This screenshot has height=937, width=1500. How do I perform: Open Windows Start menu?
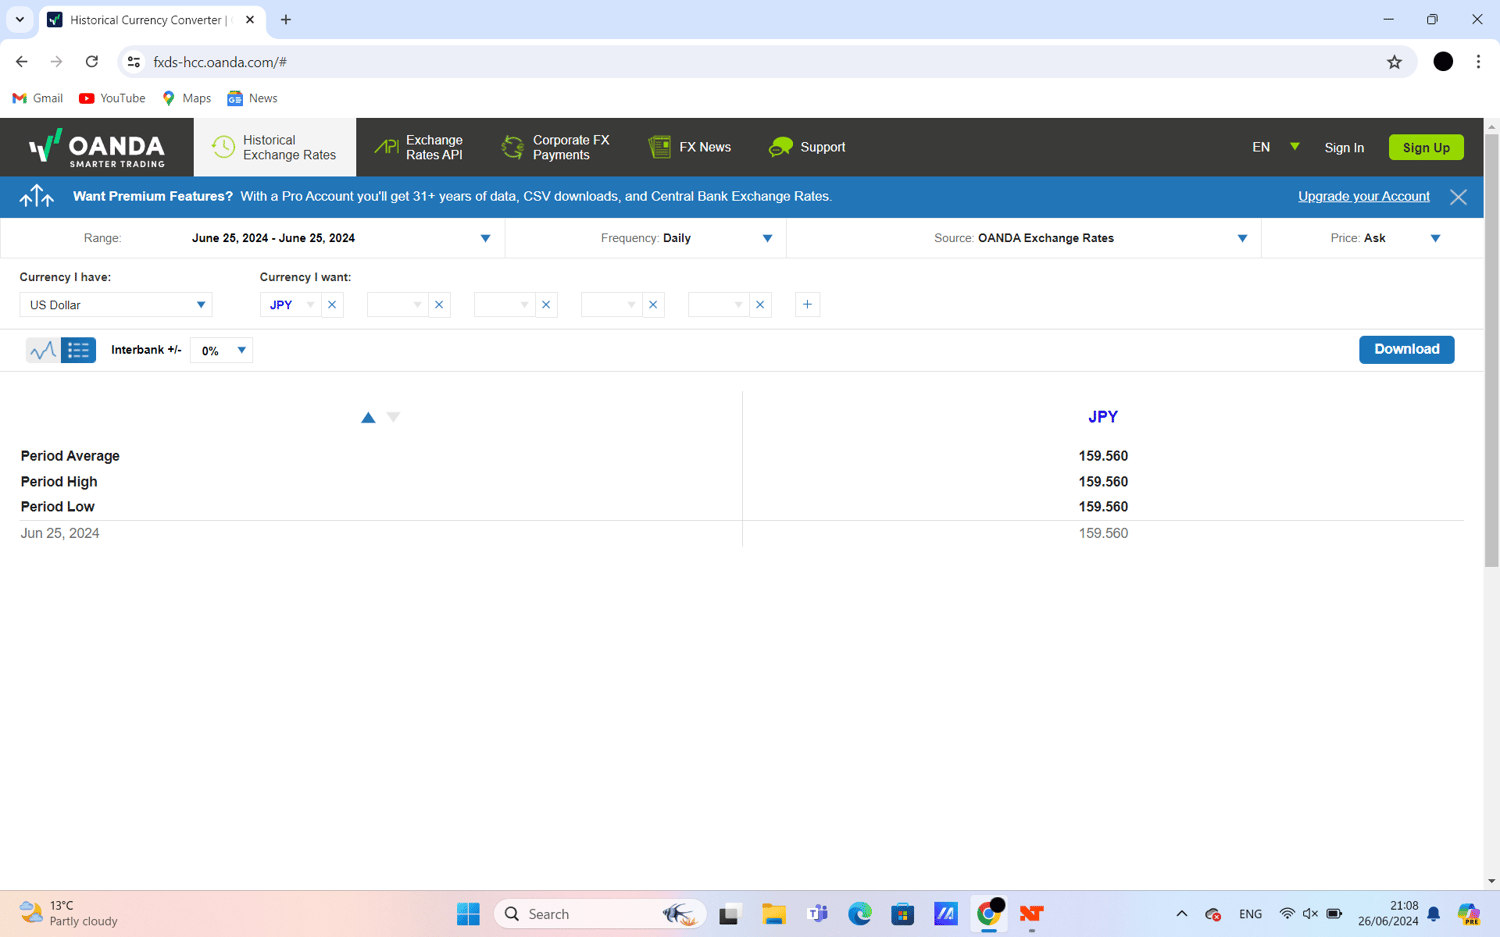tap(468, 914)
